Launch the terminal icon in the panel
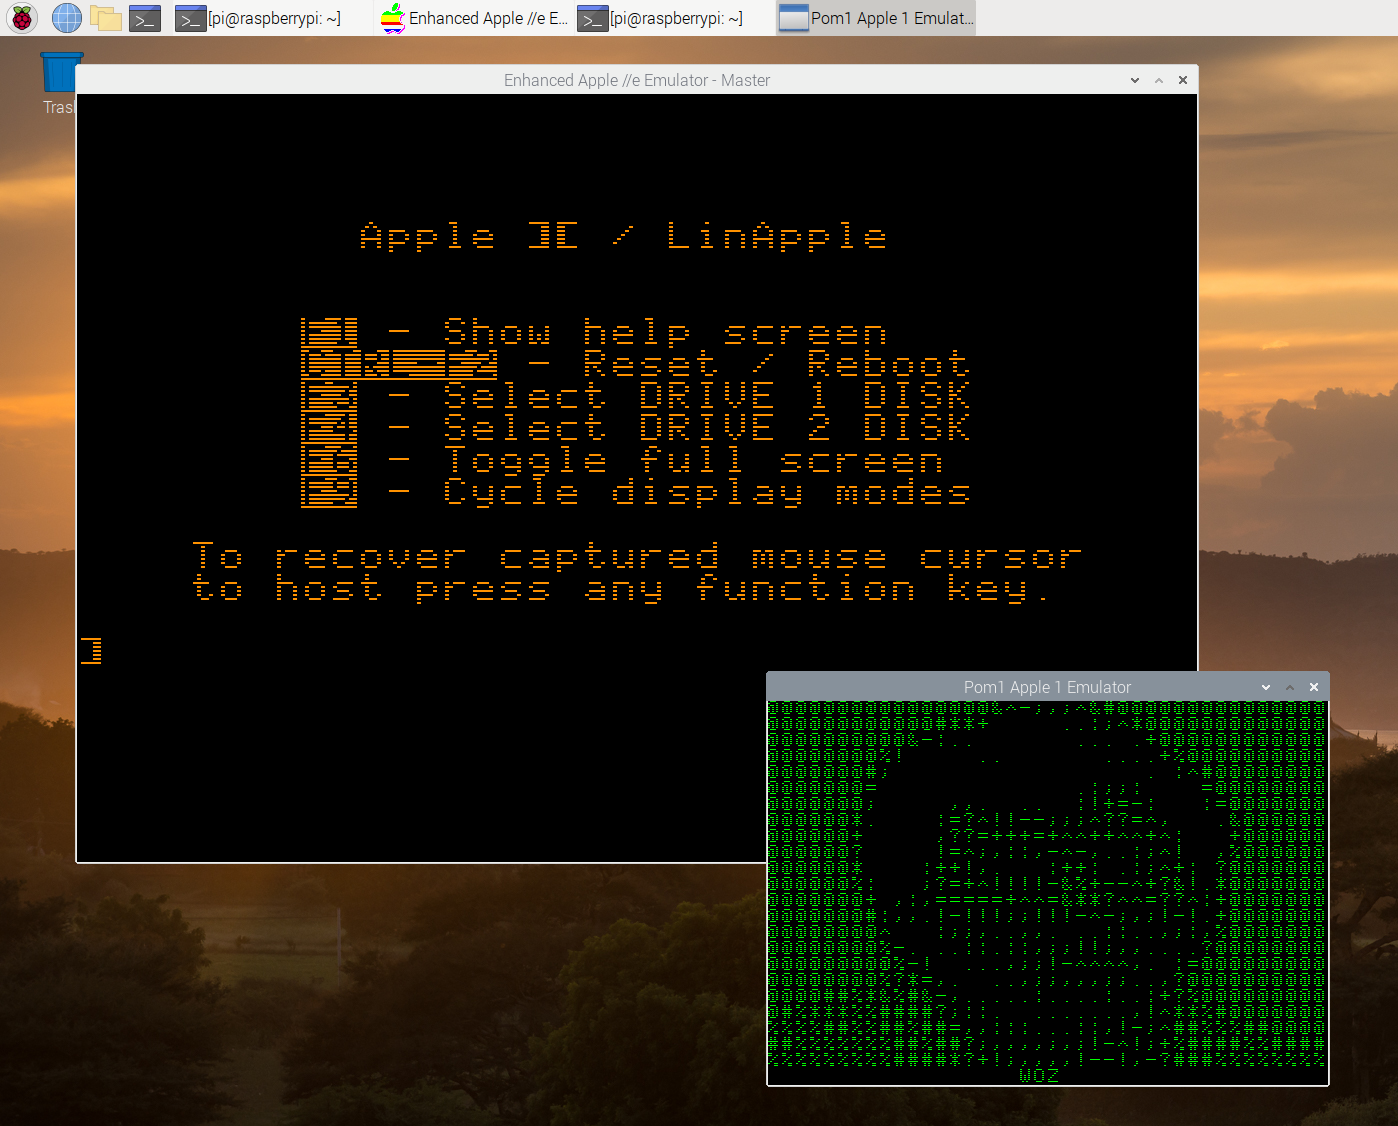Image resolution: width=1398 pixels, height=1126 pixels. pyautogui.click(x=146, y=18)
